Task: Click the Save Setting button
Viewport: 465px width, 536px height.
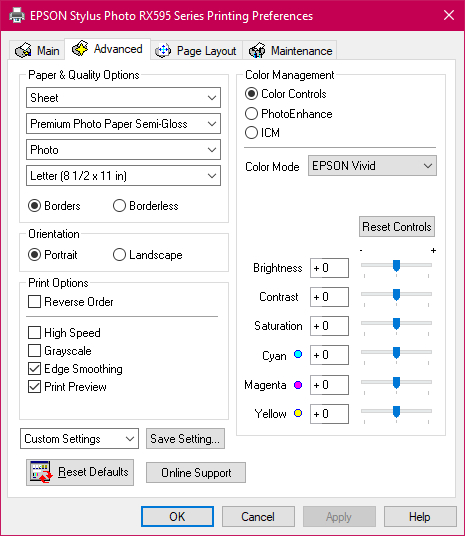Action: pos(185,439)
